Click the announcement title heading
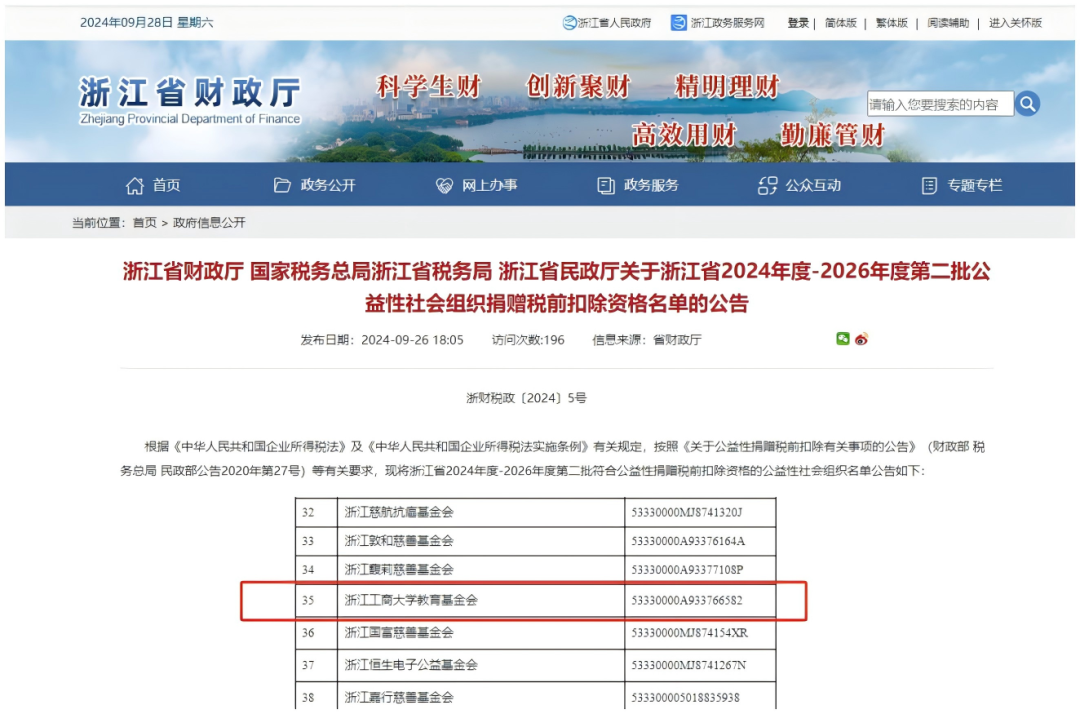This screenshot has width=1080, height=714. 557,287
